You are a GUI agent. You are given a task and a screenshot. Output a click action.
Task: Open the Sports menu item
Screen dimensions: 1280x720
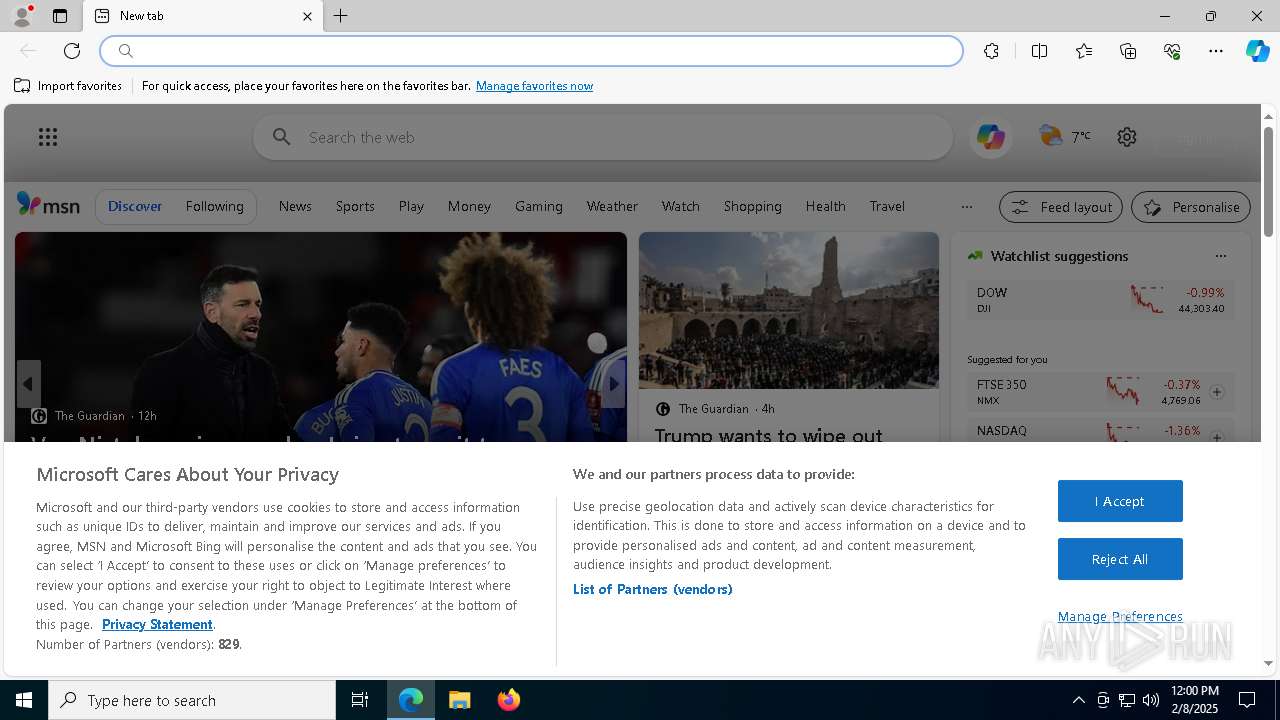tap(355, 206)
